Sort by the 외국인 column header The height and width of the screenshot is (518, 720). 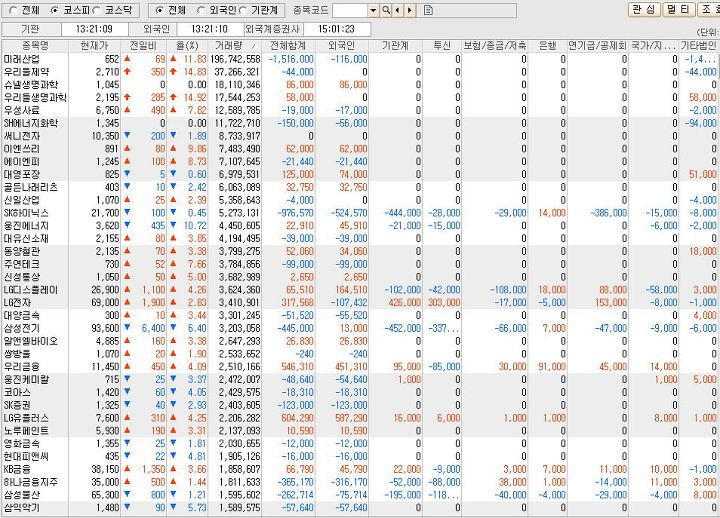coord(342,45)
